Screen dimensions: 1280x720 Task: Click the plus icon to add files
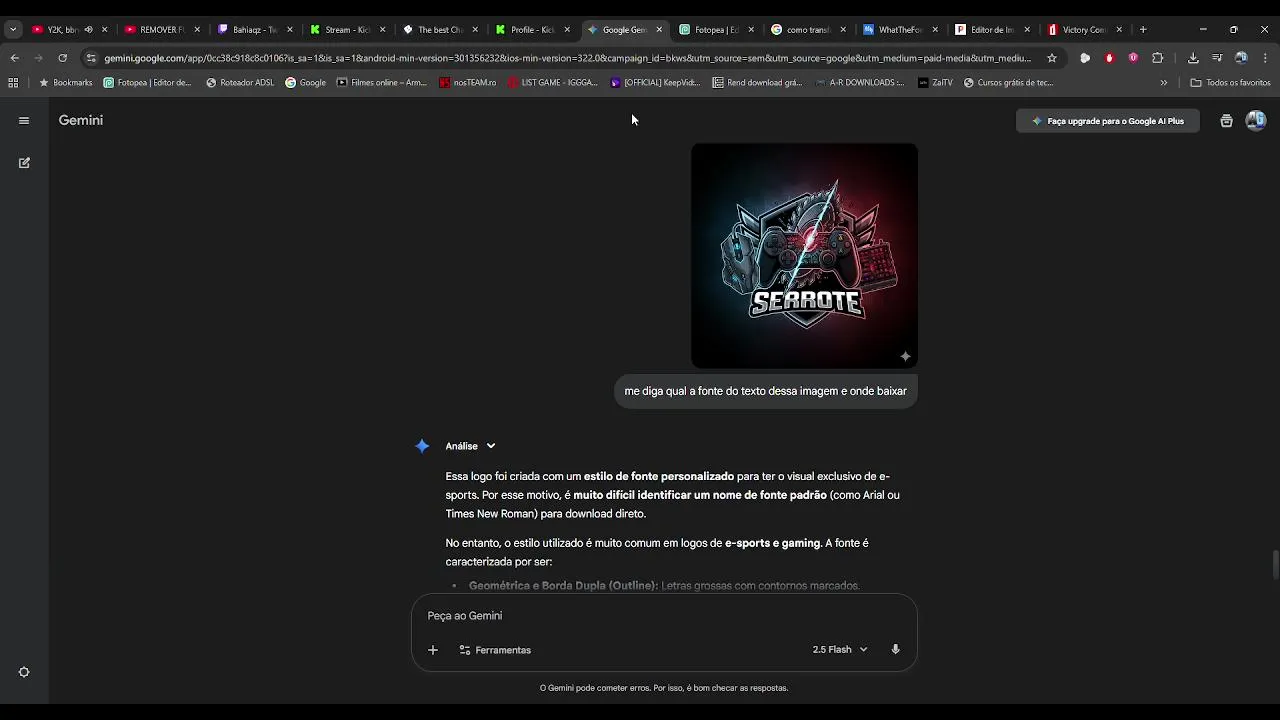click(433, 650)
